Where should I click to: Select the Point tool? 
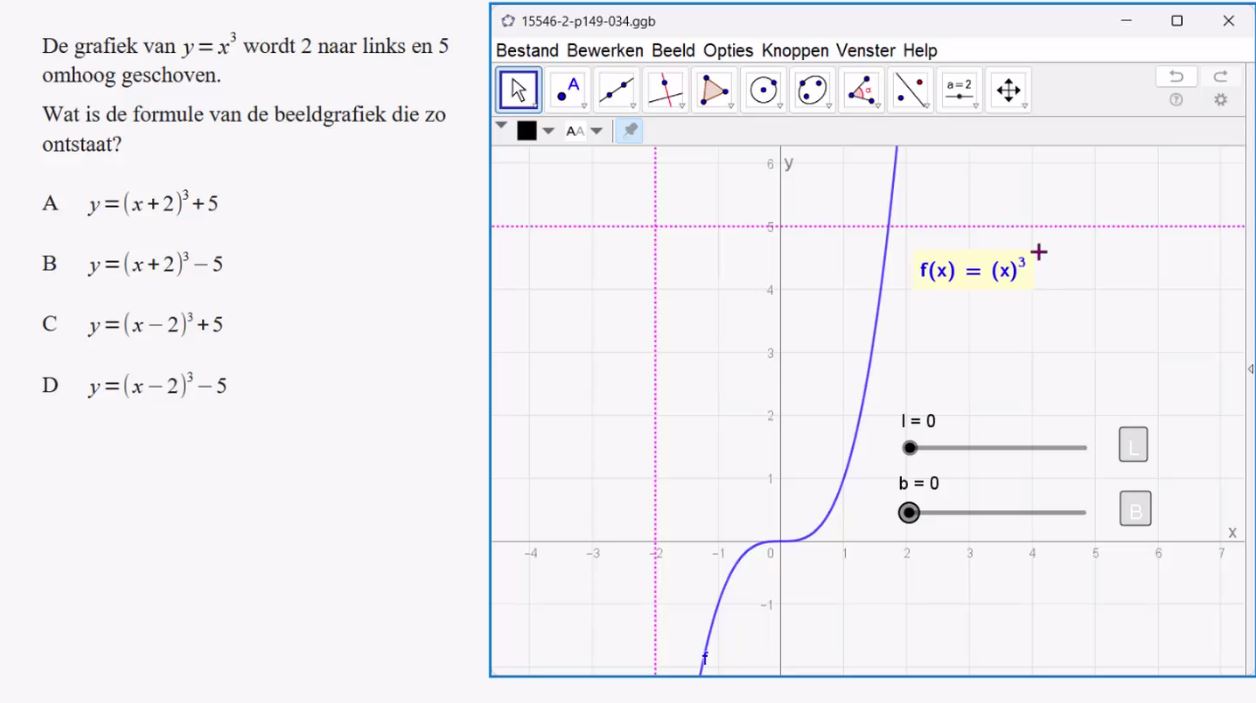568,91
